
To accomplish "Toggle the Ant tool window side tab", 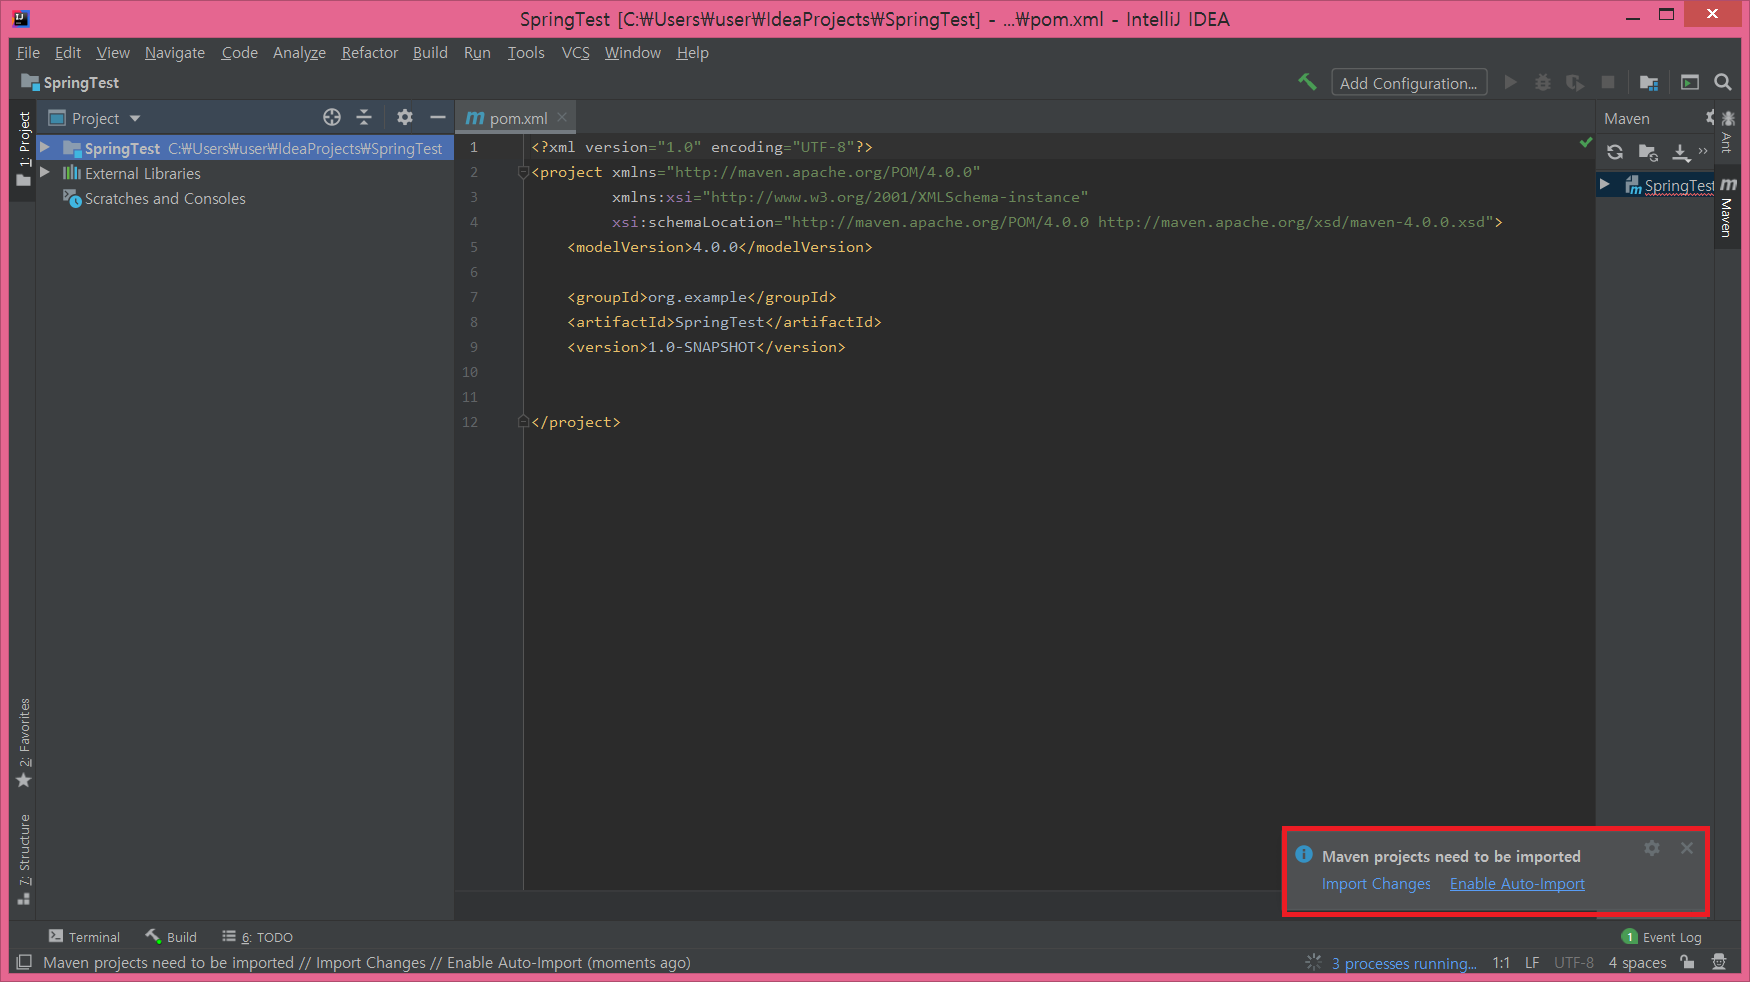I will pyautogui.click(x=1727, y=130).
